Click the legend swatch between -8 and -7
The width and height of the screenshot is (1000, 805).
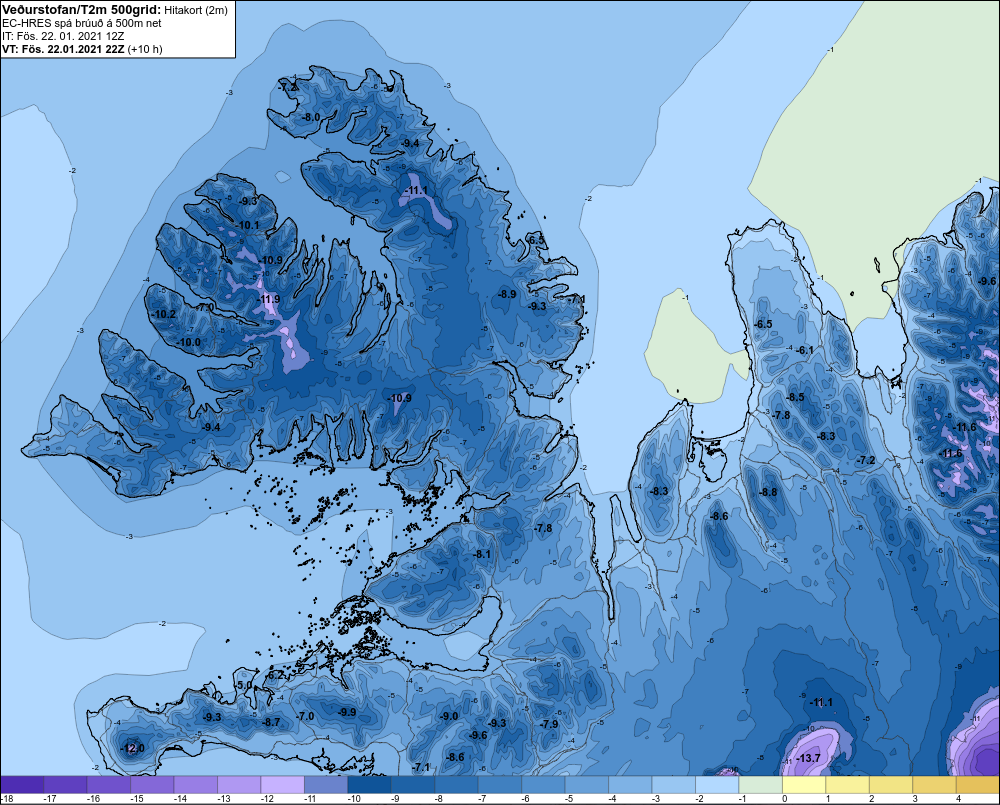(x=456, y=785)
